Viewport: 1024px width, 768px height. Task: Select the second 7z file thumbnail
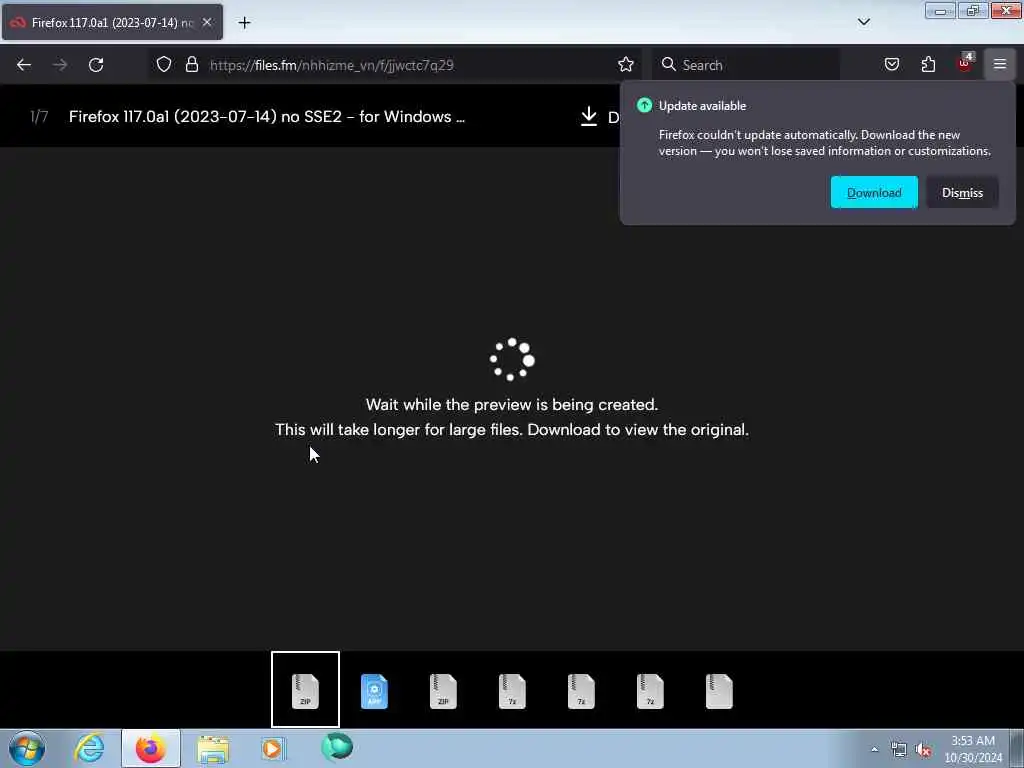point(581,692)
